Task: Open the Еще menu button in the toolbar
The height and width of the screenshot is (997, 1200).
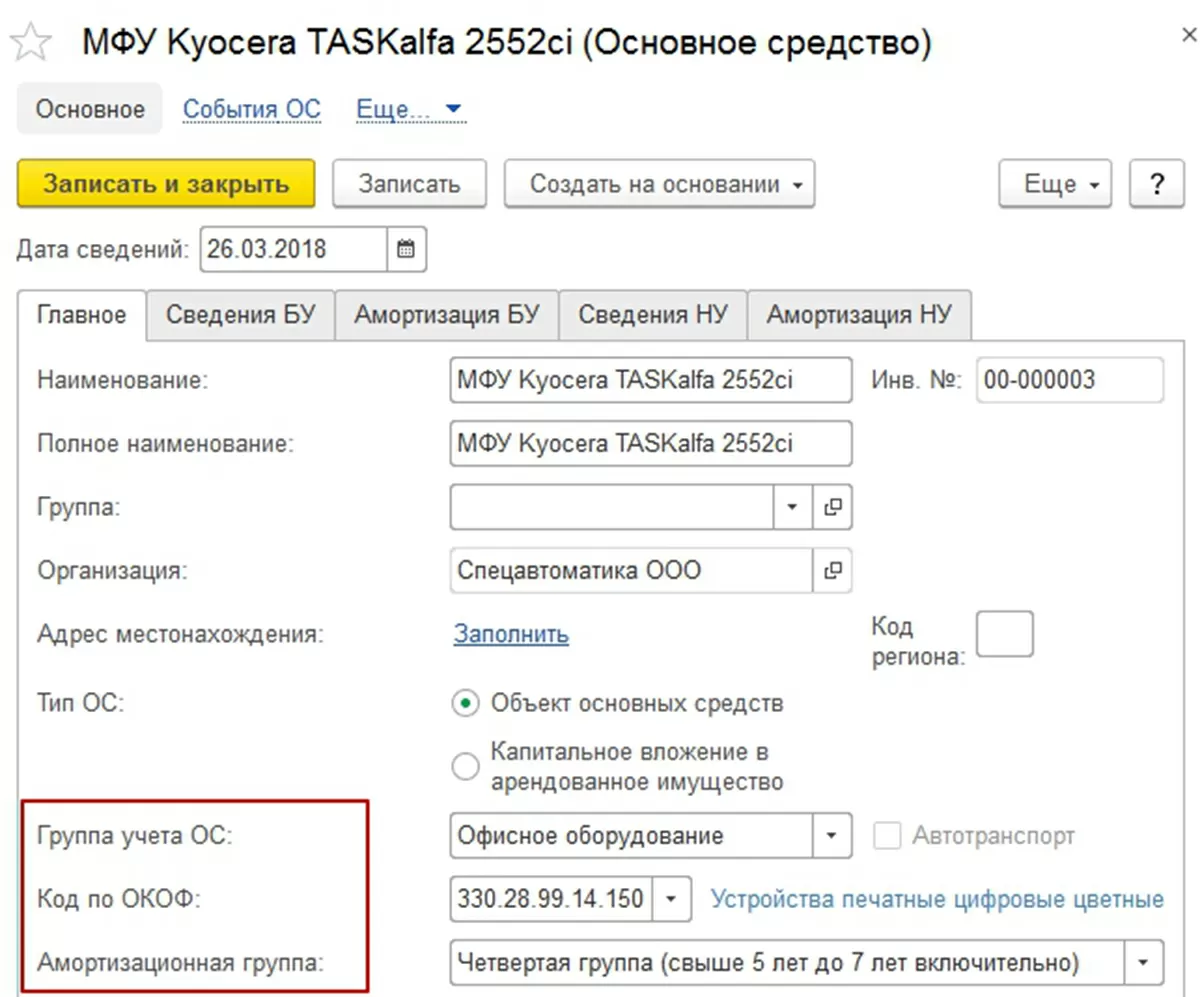Action: click(1055, 184)
